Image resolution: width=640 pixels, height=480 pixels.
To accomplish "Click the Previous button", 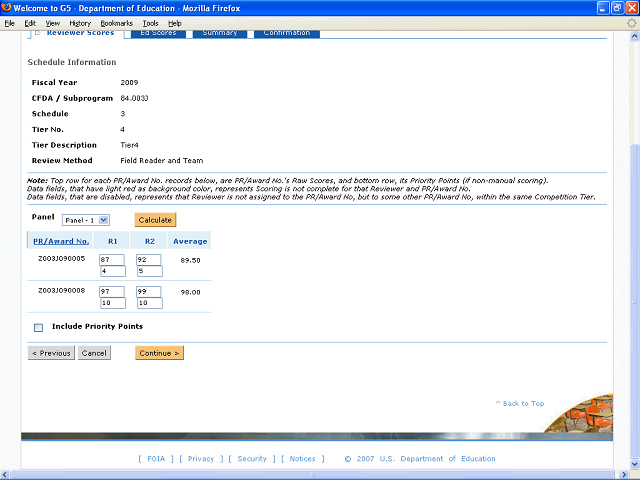I will tap(51, 353).
